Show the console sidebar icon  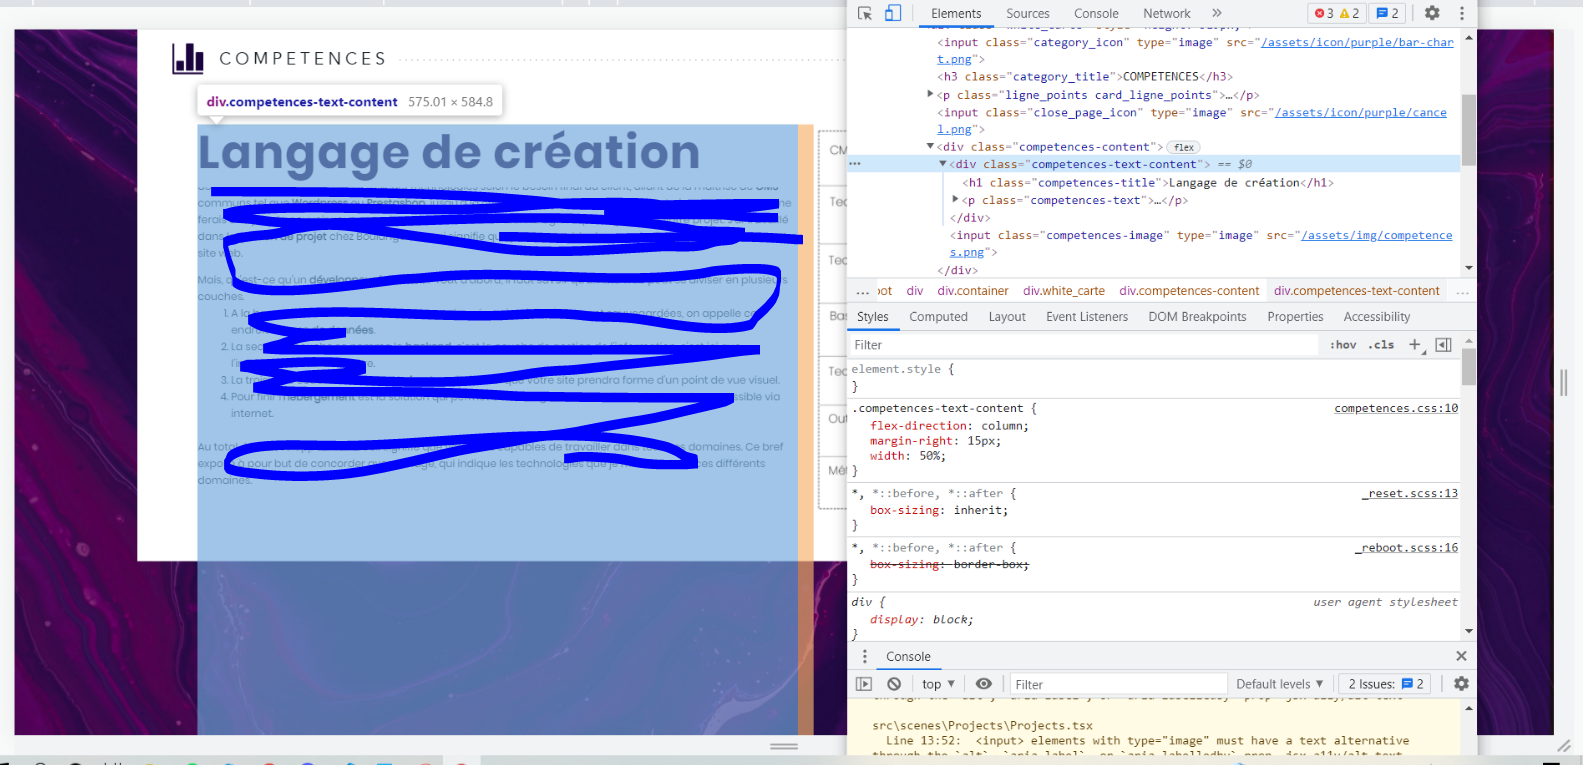tap(864, 684)
